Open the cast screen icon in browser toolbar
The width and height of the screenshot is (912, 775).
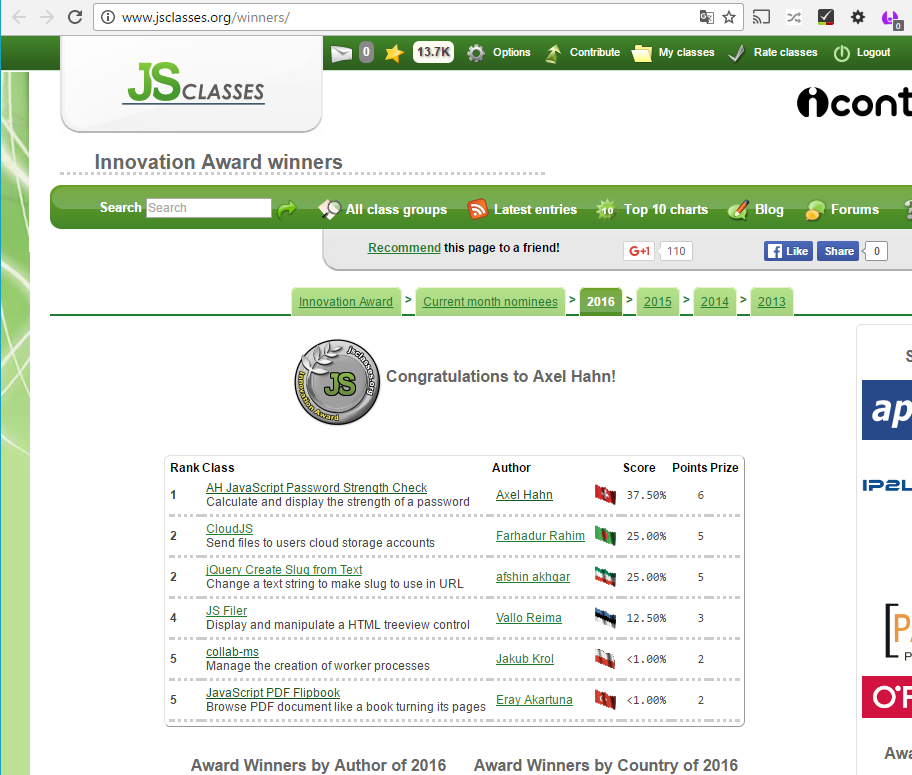pos(761,17)
